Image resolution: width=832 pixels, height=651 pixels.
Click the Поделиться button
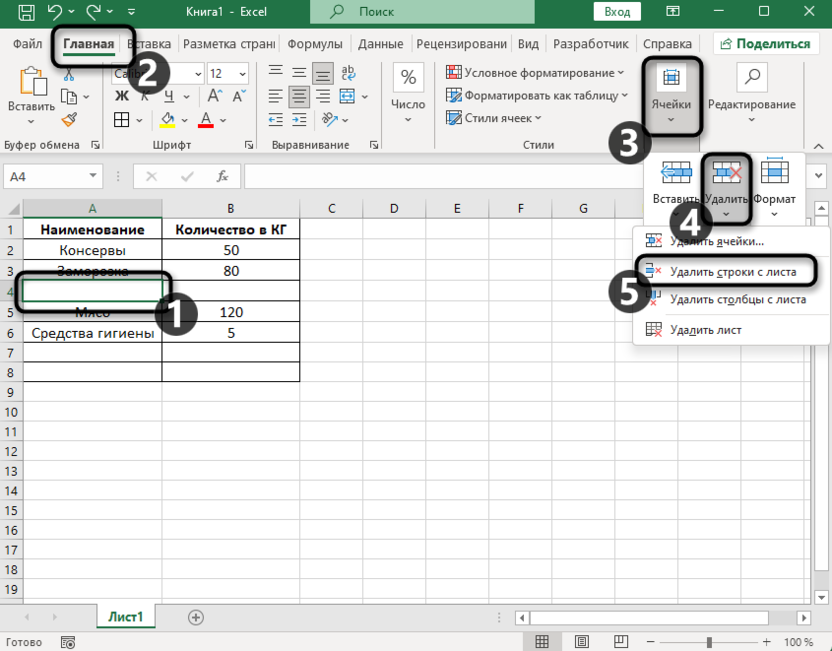point(765,44)
